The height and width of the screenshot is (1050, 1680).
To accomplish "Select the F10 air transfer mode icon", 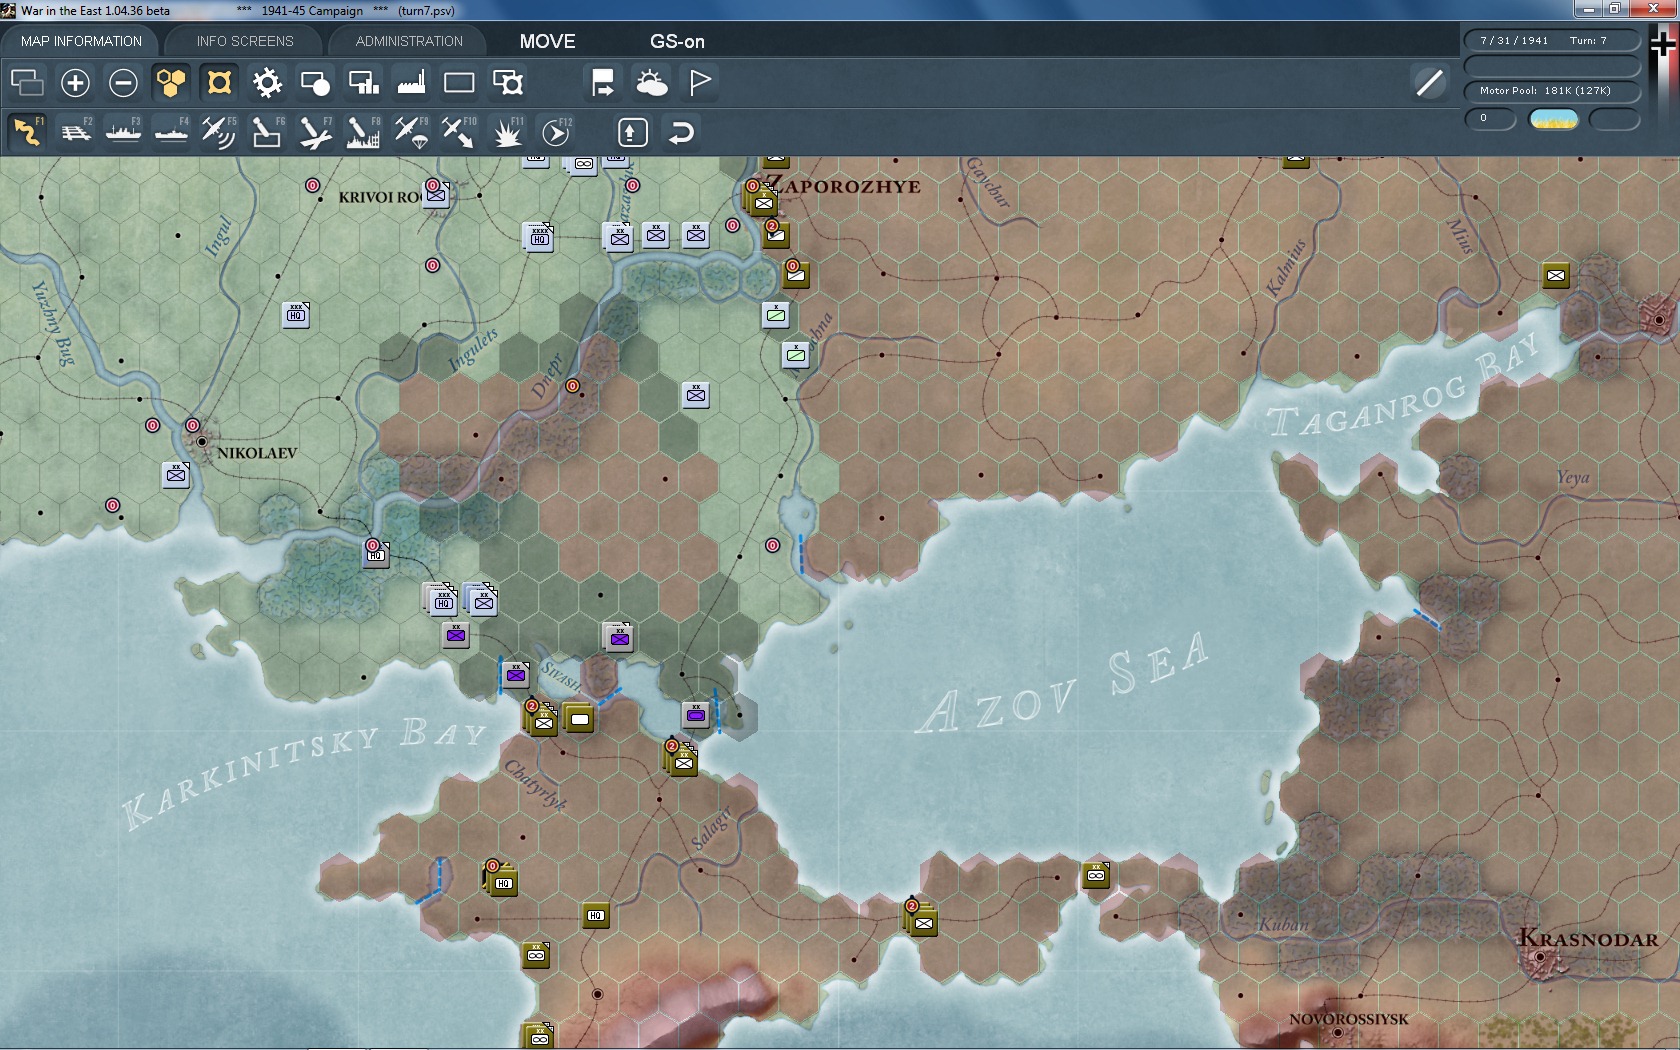I will 459,132.
